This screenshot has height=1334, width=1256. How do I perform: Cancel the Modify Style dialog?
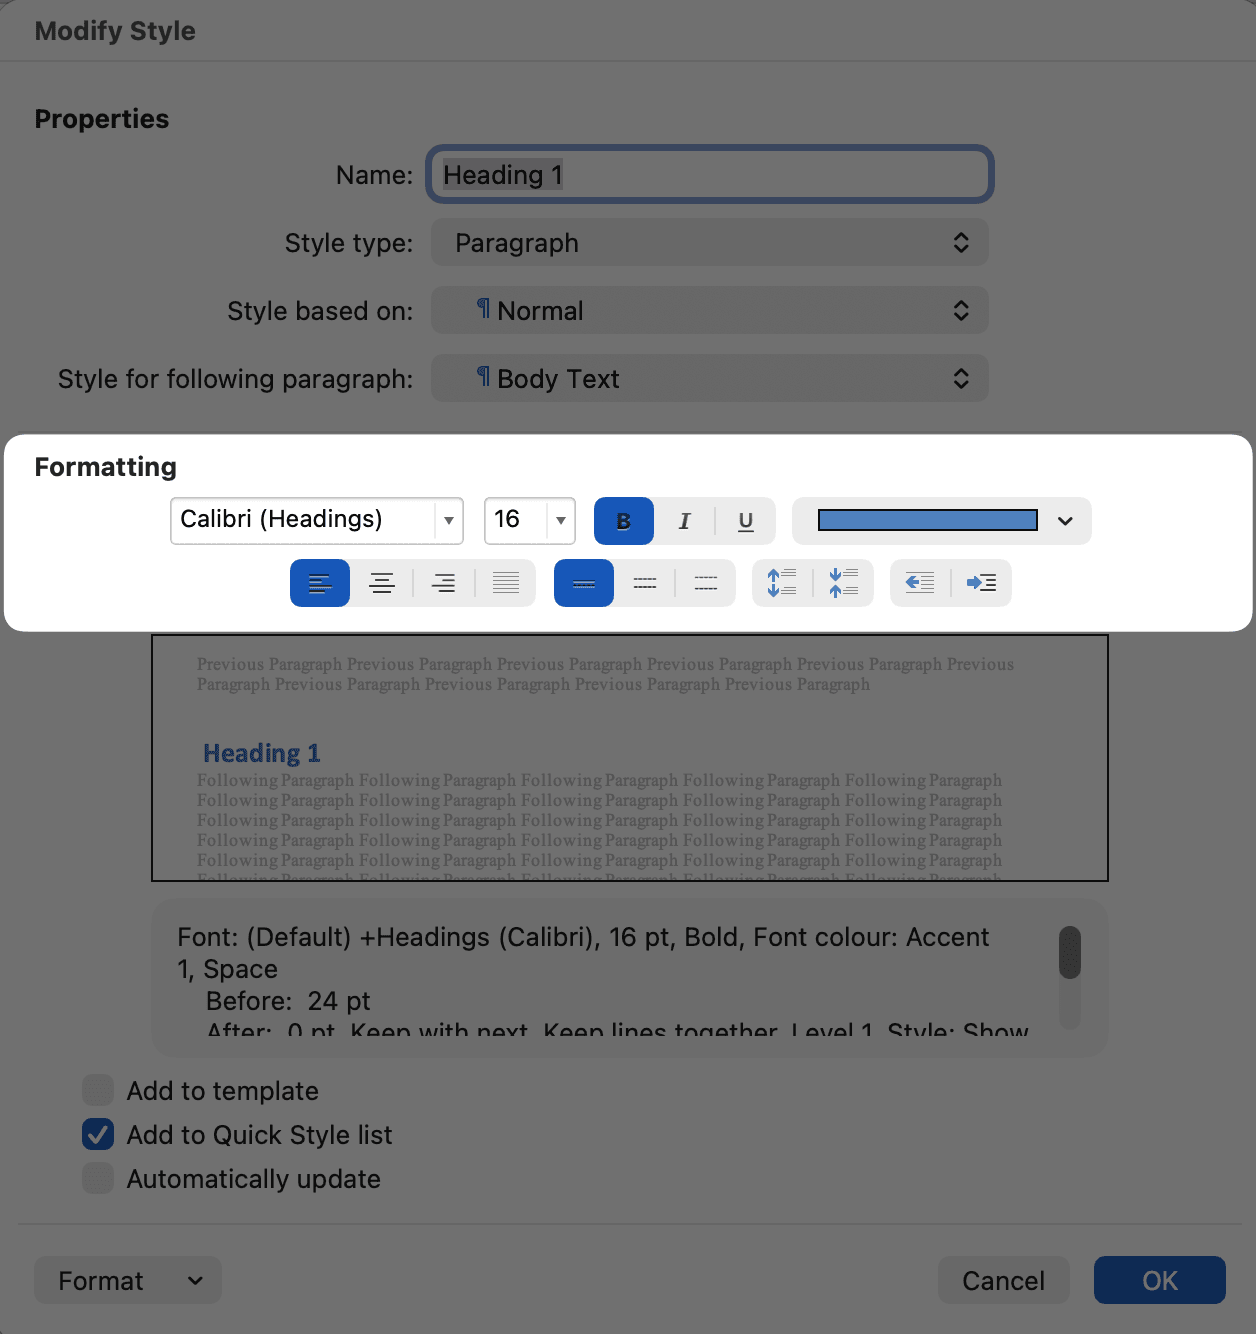[1002, 1280]
